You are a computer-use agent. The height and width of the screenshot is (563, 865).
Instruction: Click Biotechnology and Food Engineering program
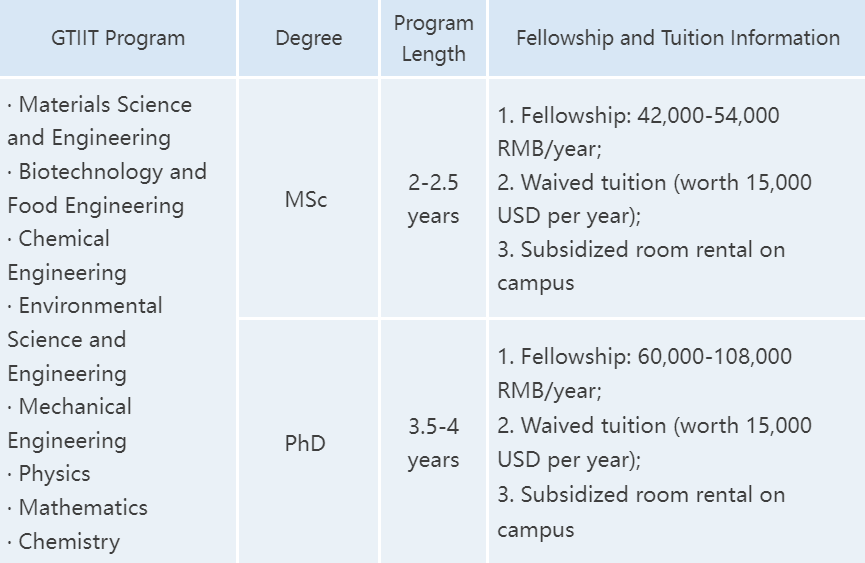106,188
